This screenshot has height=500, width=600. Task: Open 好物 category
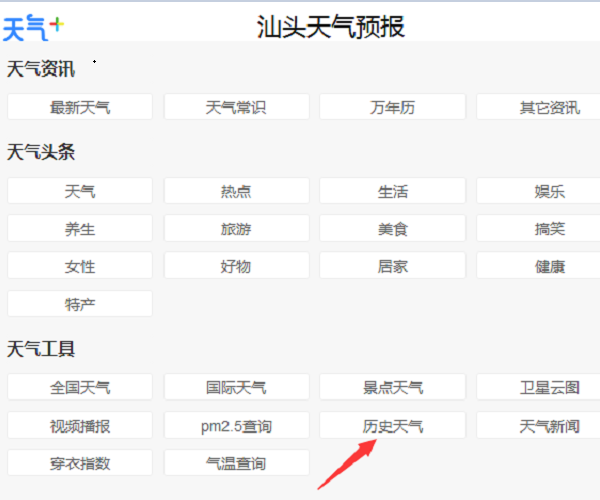[236, 265]
